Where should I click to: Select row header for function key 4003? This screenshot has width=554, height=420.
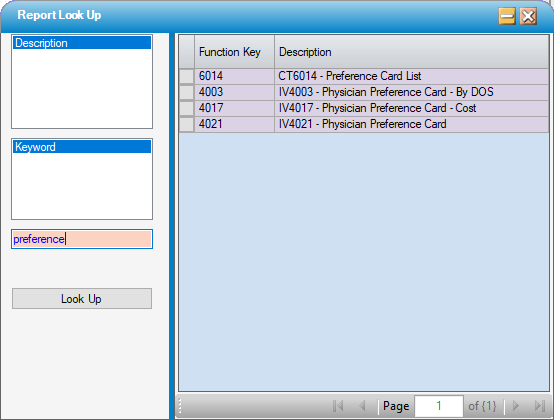(187, 92)
